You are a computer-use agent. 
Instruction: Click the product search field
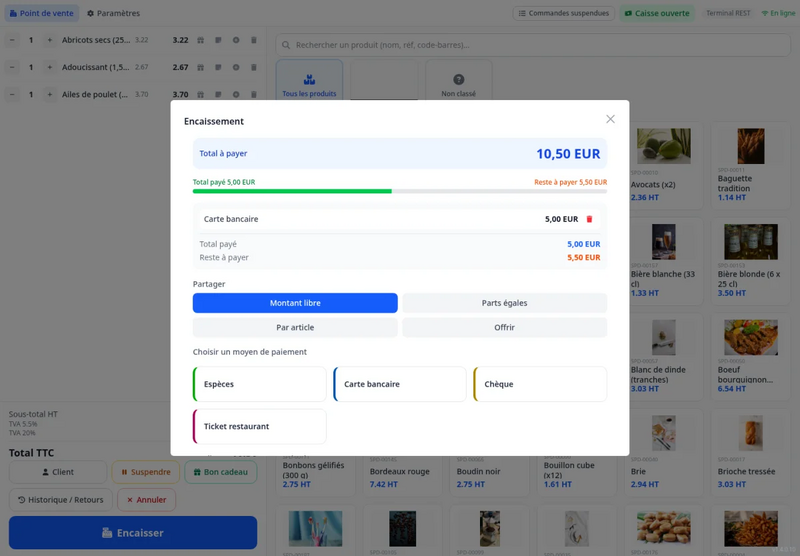(533, 45)
